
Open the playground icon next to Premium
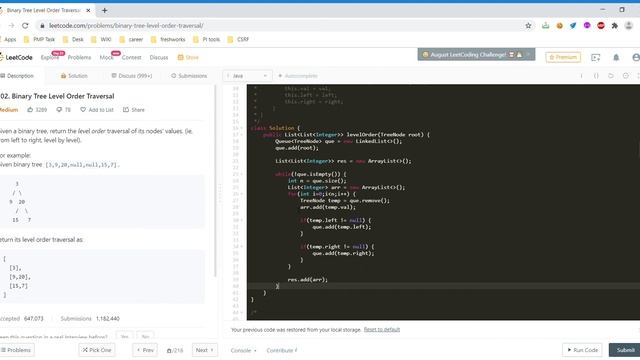pyautogui.click(x=596, y=58)
